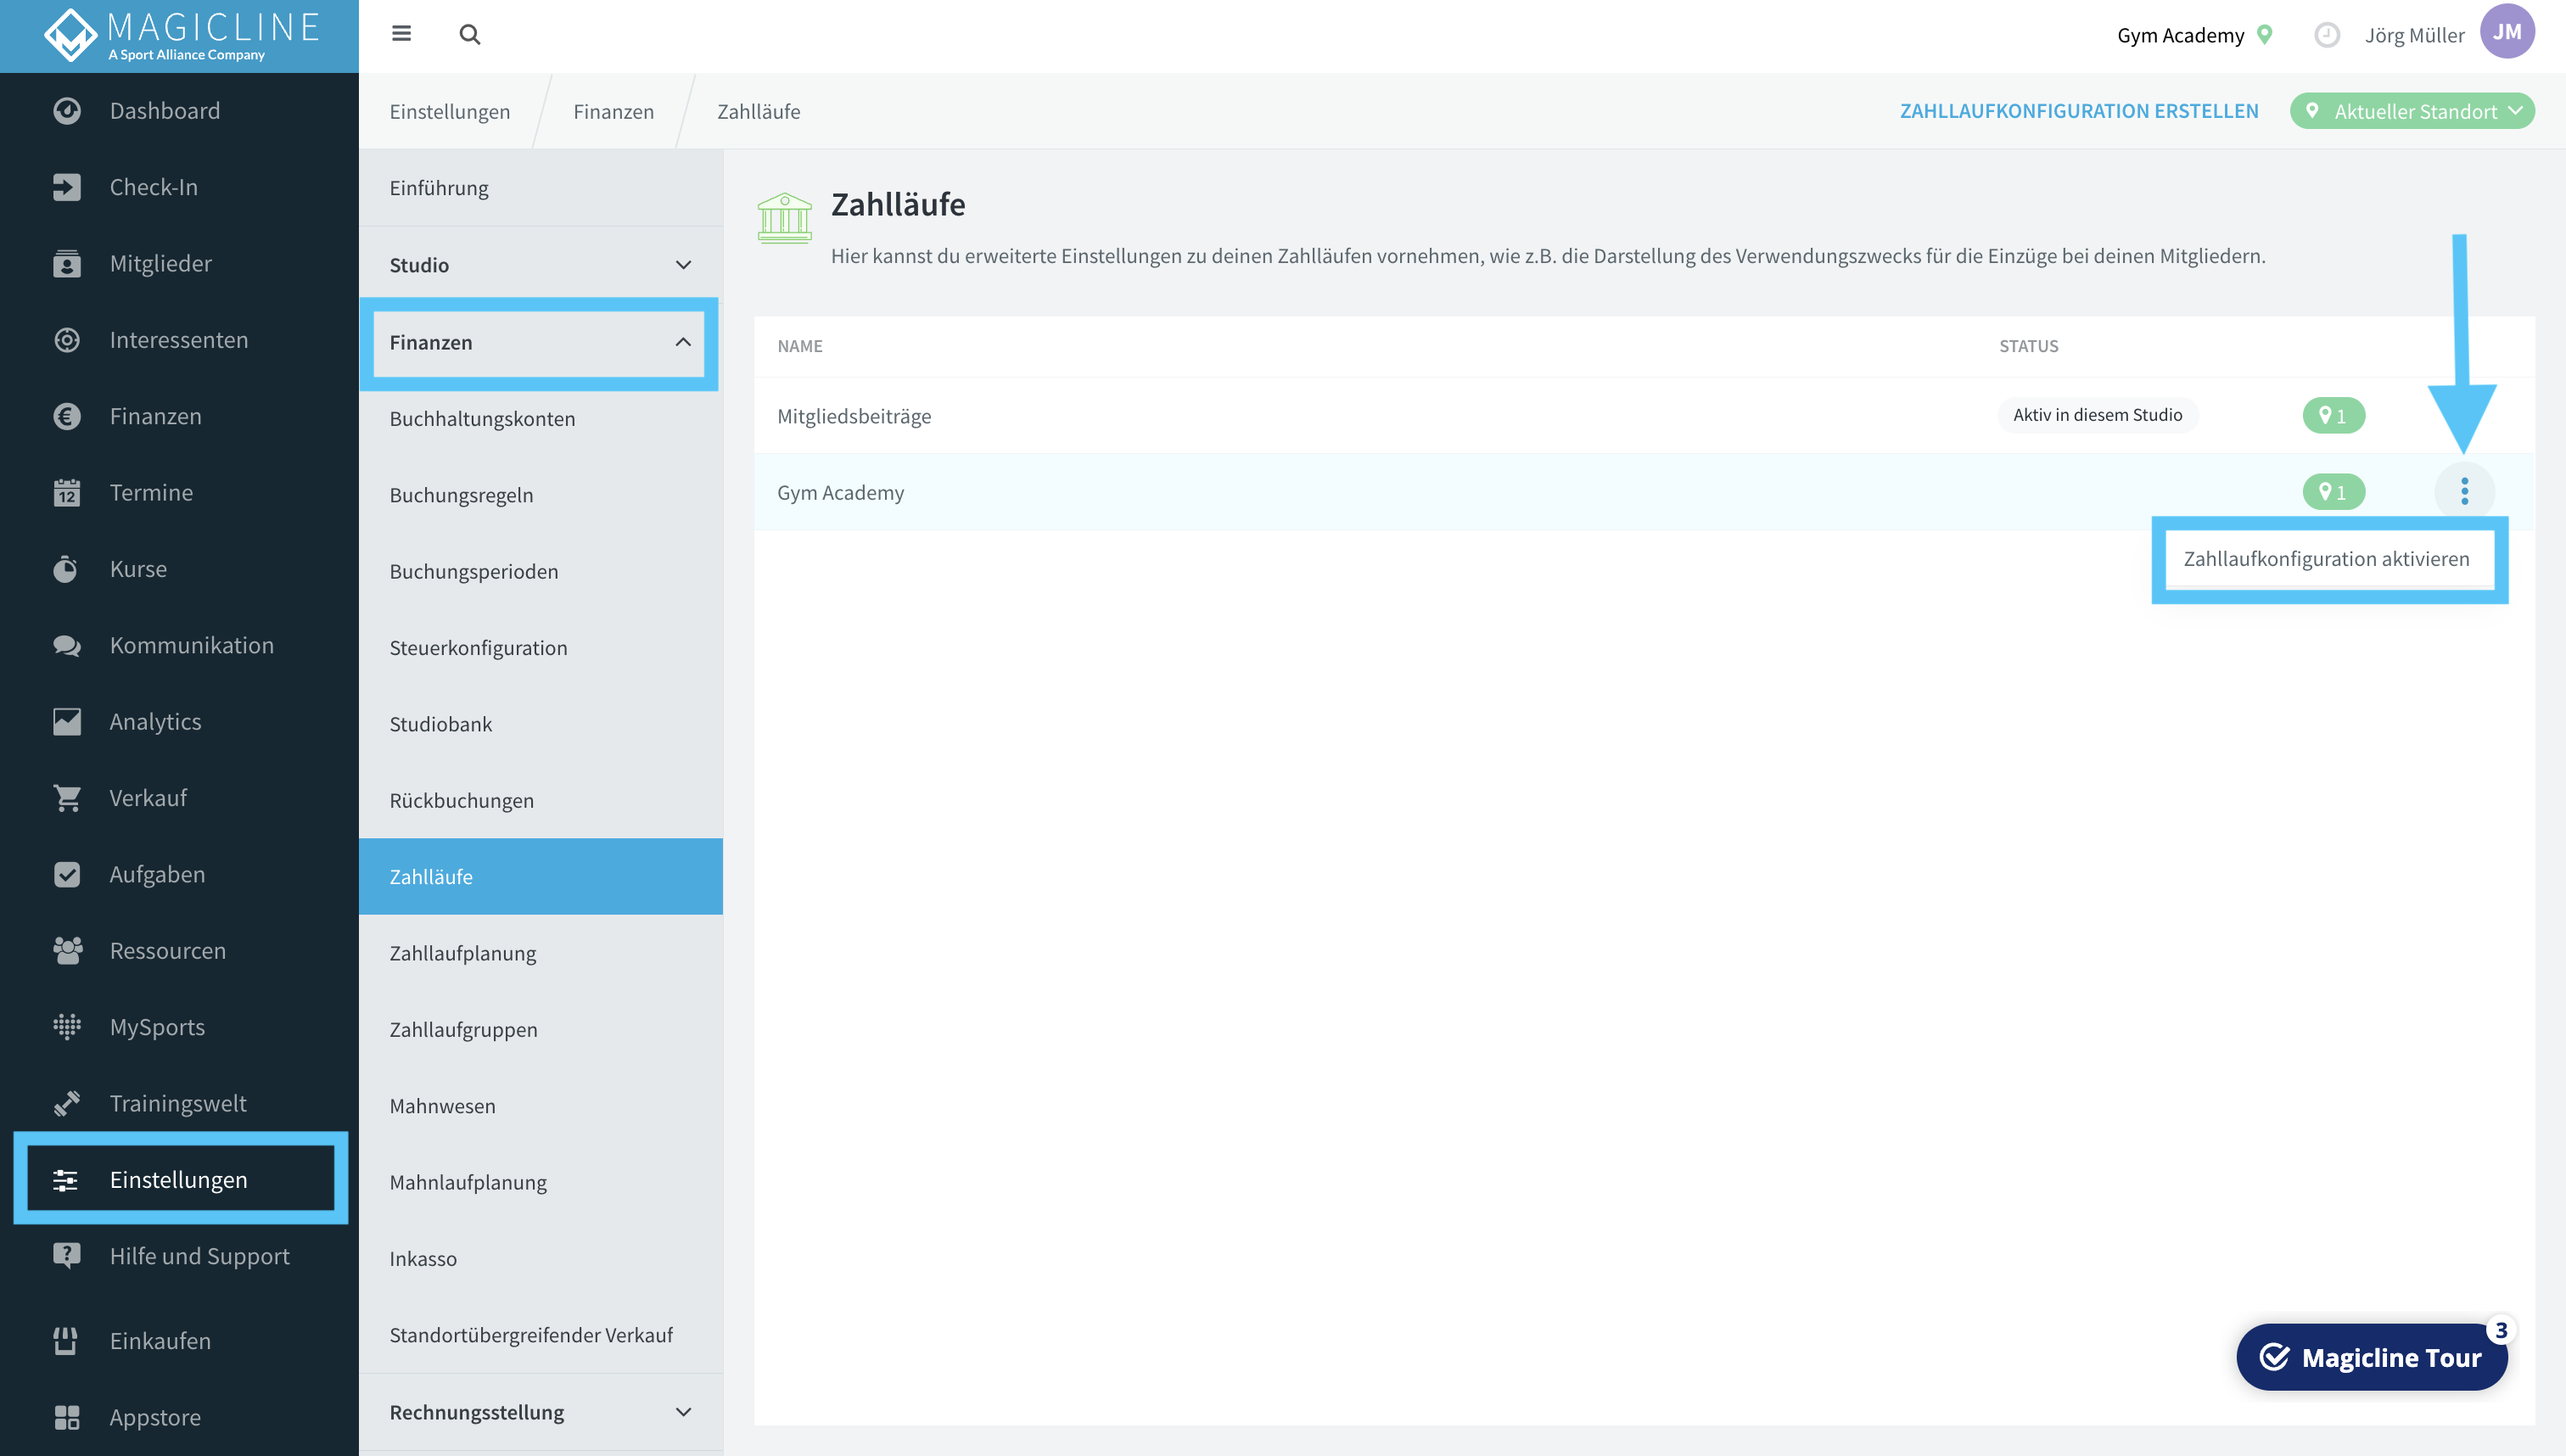Click the JM user avatar
Screen dimensions: 2566x1456
[x=2507, y=32]
